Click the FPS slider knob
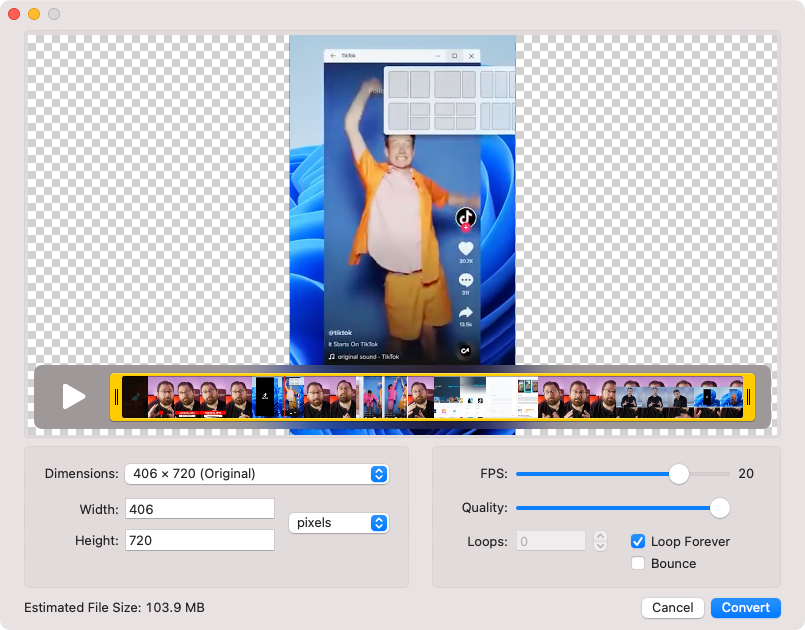Viewport: 805px width, 630px height. [680, 474]
